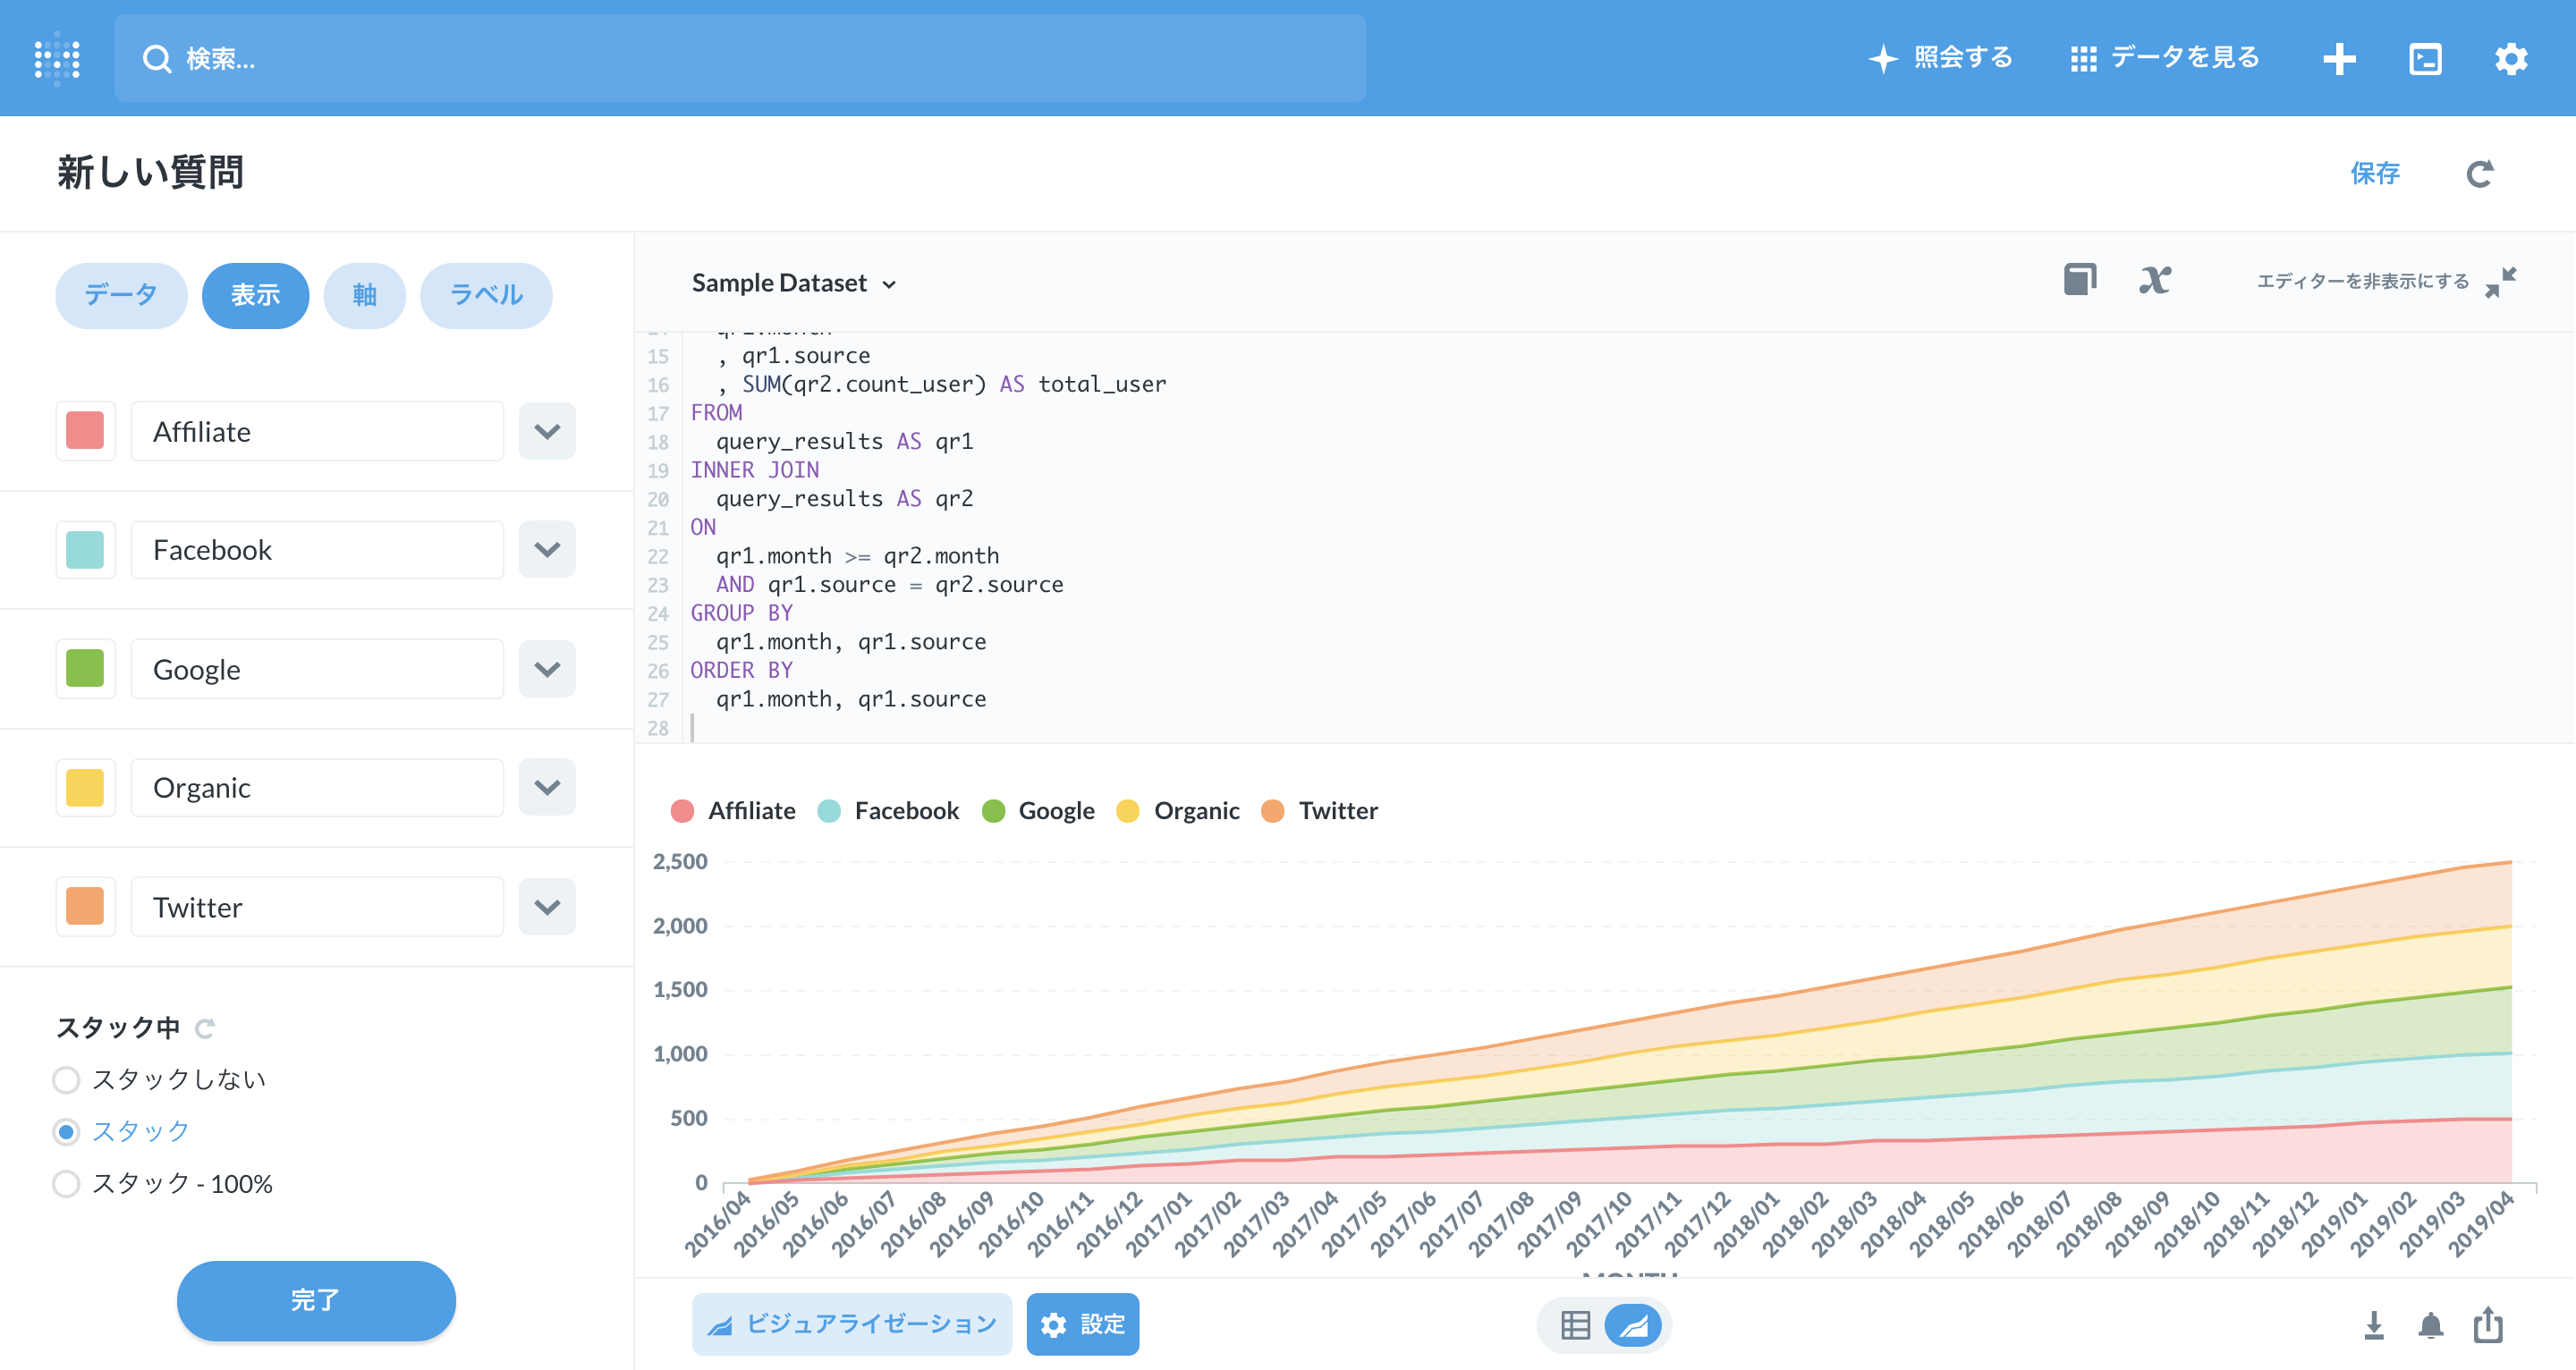Click the plus icon in top bar
The height and width of the screenshot is (1370, 2576).
2338,58
